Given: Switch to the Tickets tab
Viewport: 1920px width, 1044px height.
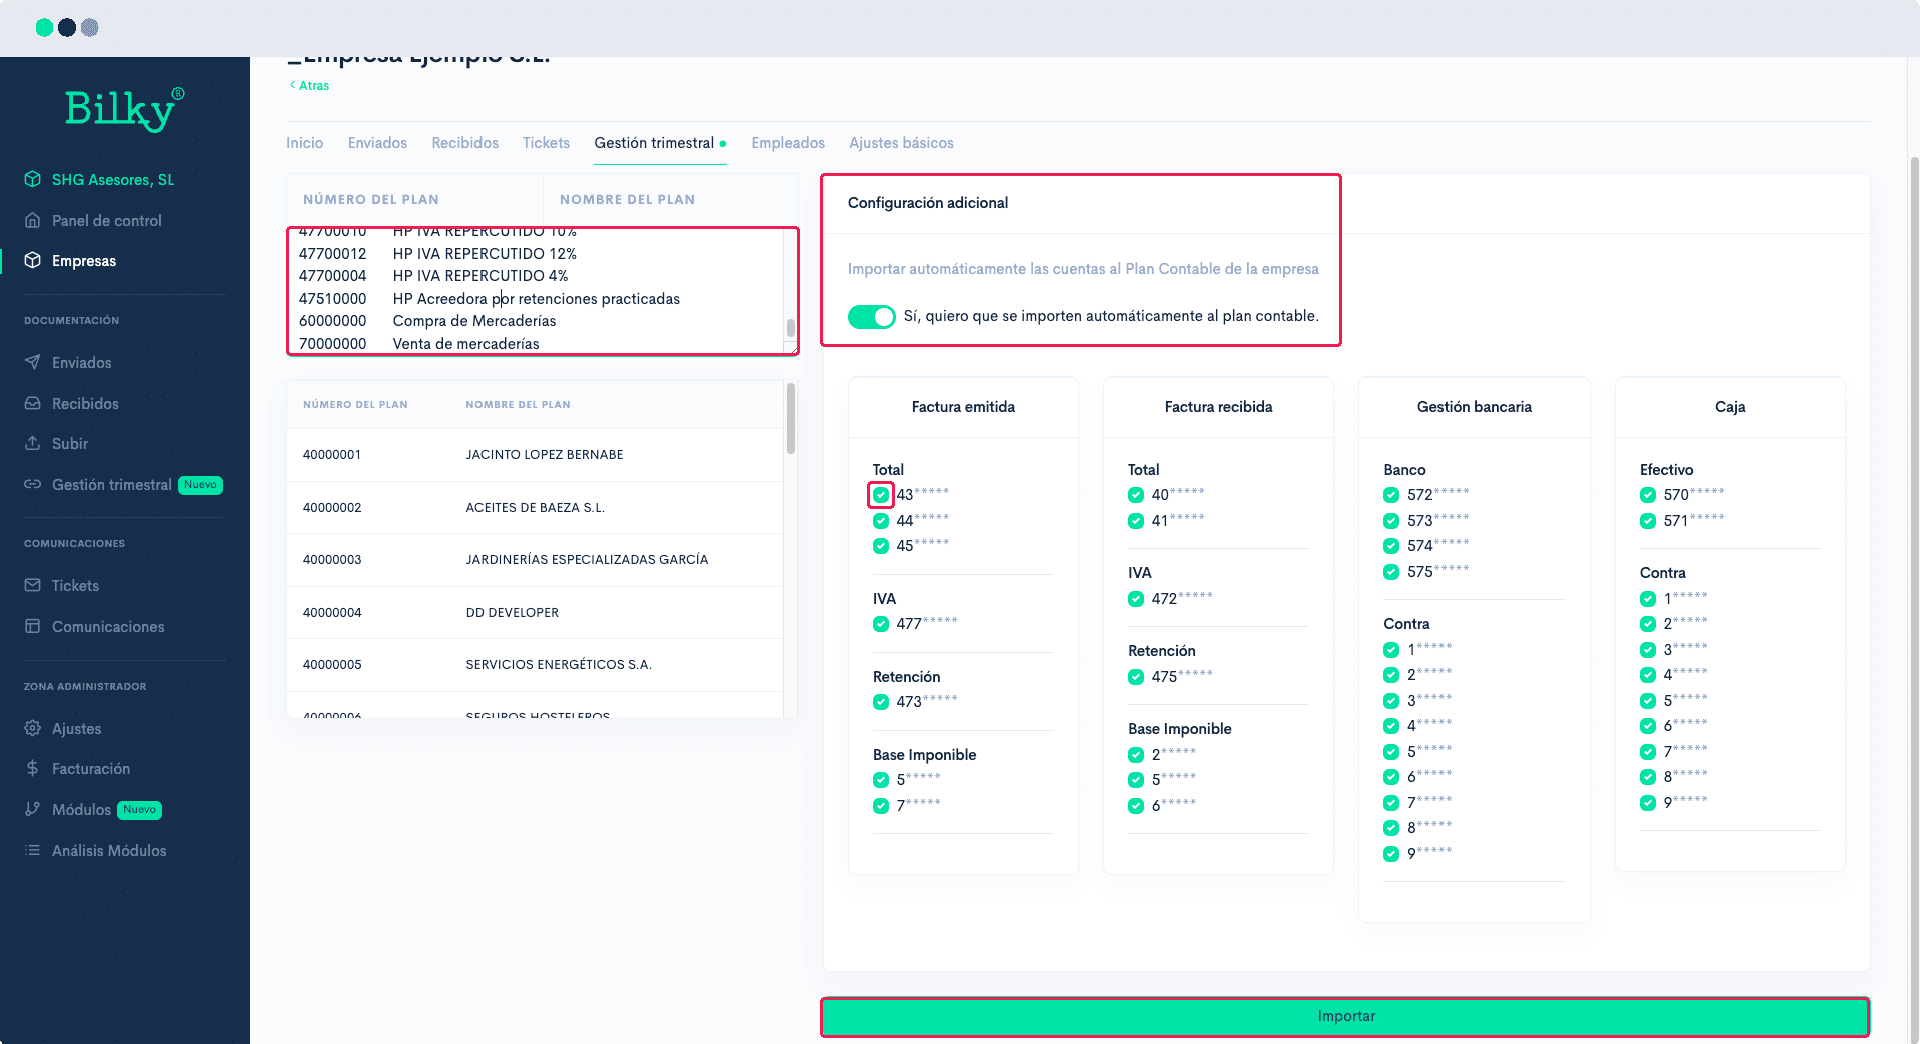Looking at the screenshot, I should [546, 143].
